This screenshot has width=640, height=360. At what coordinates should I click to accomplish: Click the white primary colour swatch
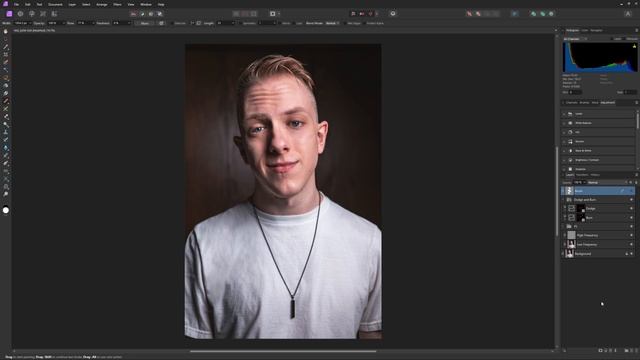point(6,210)
